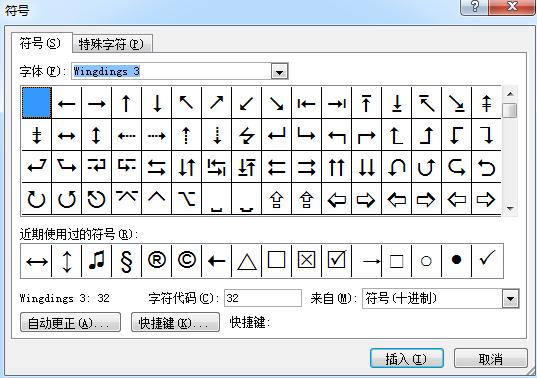Pick the first hollow up arrow with pedestal
Screen dimensions: 537x378
click(276, 199)
